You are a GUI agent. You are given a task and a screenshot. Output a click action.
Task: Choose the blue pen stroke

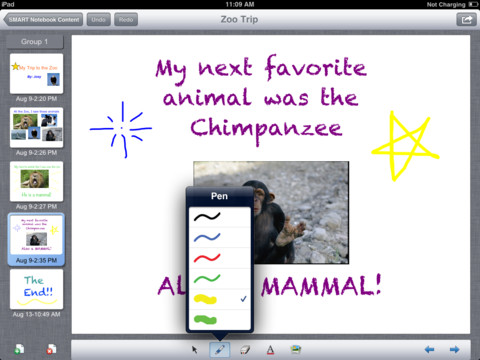(219, 238)
